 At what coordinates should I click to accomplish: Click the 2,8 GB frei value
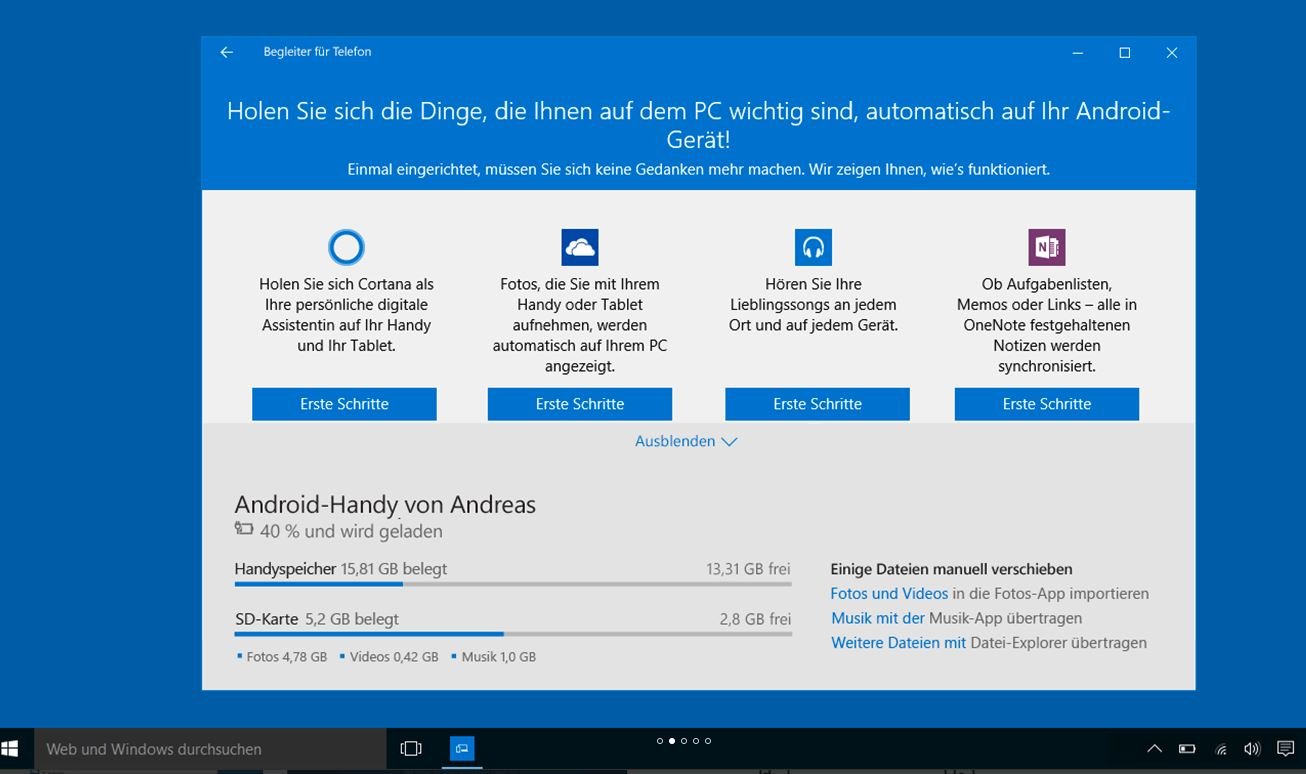click(755, 619)
